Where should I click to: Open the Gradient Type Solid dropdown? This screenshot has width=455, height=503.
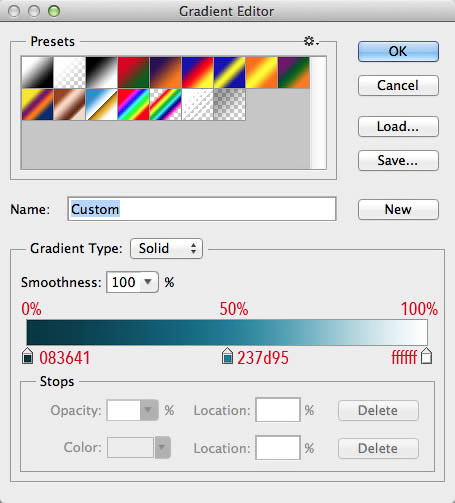(166, 249)
